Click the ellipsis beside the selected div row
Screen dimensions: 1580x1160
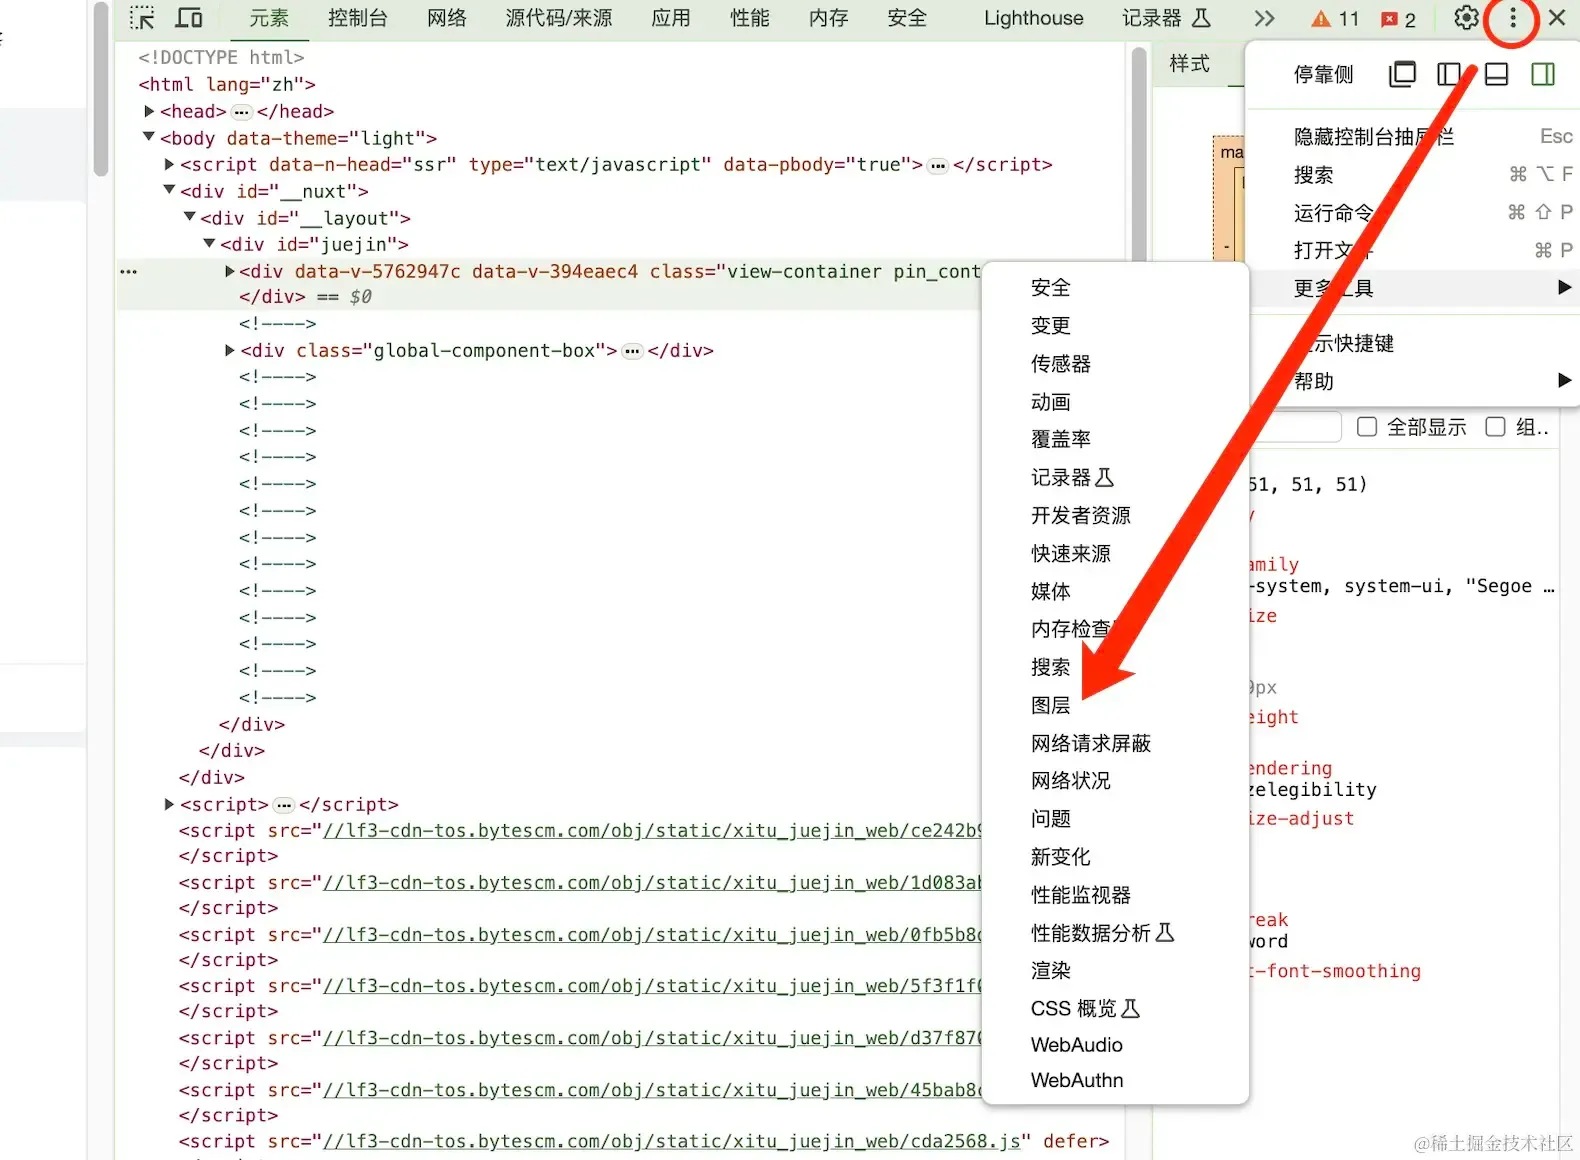(129, 271)
